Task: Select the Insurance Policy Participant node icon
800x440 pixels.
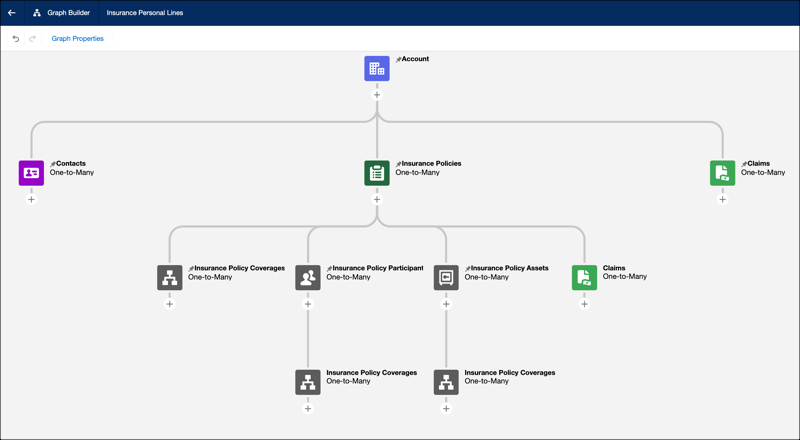Action: click(x=308, y=278)
